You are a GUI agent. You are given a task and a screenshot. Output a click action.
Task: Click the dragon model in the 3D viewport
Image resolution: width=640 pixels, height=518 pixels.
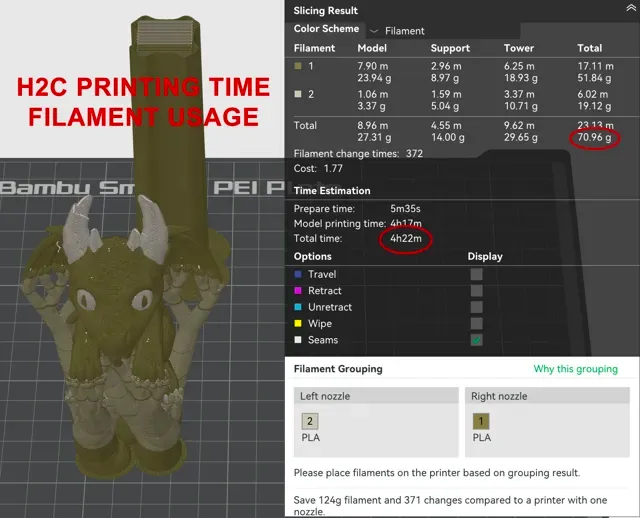(x=122, y=339)
